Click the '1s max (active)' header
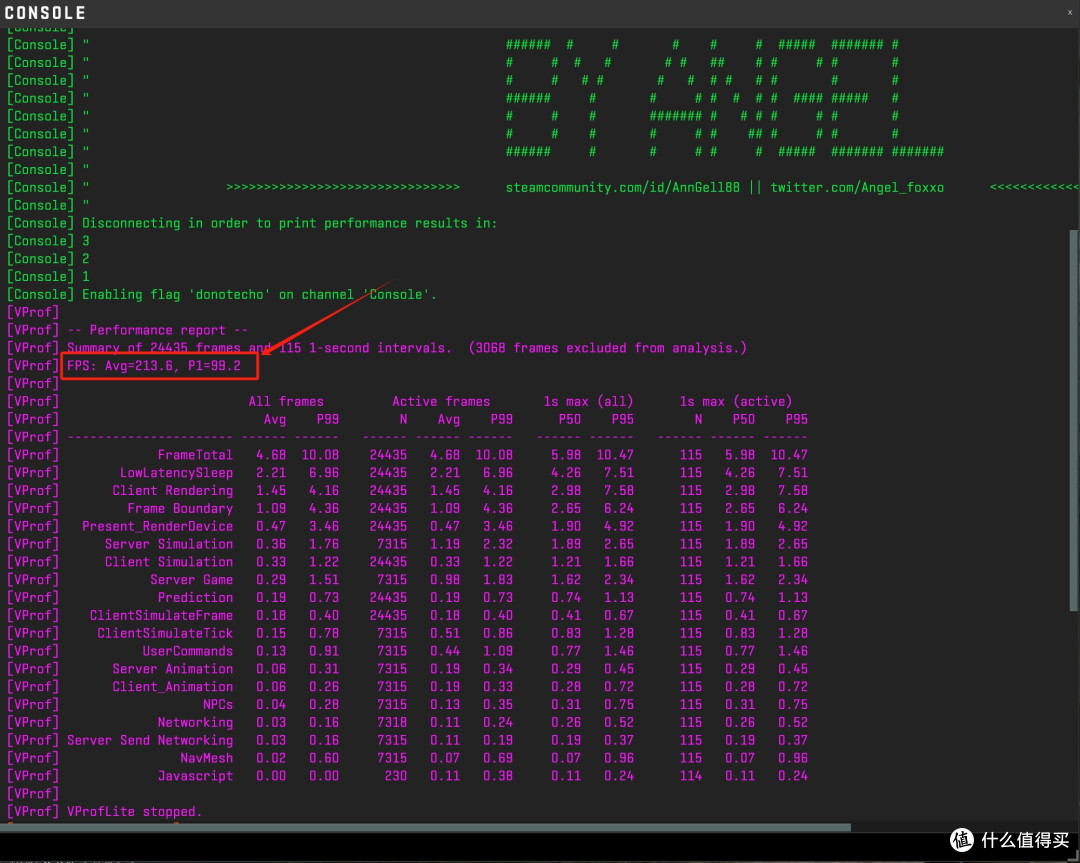Screen dimensions: 1080x863 coord(736,402)
